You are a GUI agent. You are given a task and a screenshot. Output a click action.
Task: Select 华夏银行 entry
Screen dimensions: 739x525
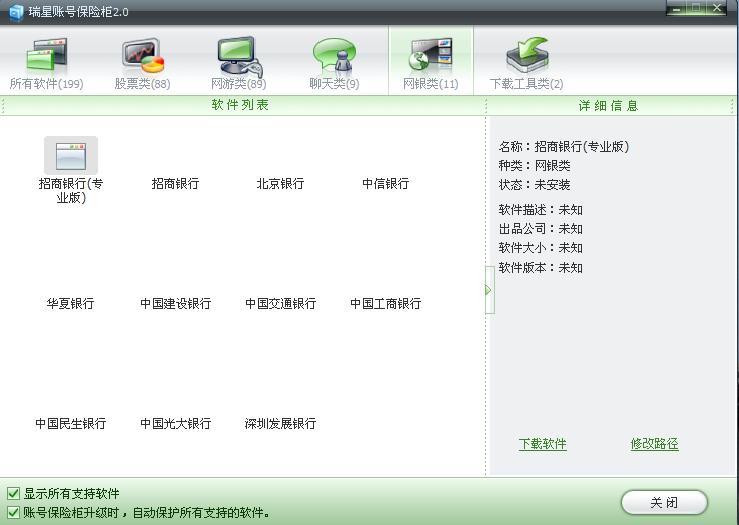point(70,303)
